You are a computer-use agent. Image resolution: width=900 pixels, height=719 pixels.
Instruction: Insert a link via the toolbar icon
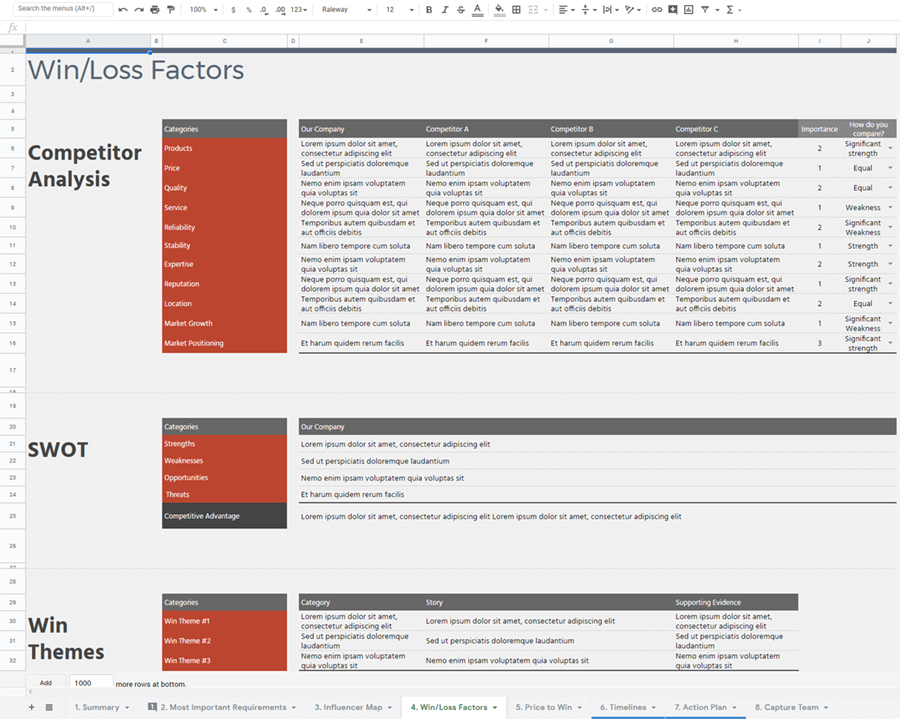656,9
